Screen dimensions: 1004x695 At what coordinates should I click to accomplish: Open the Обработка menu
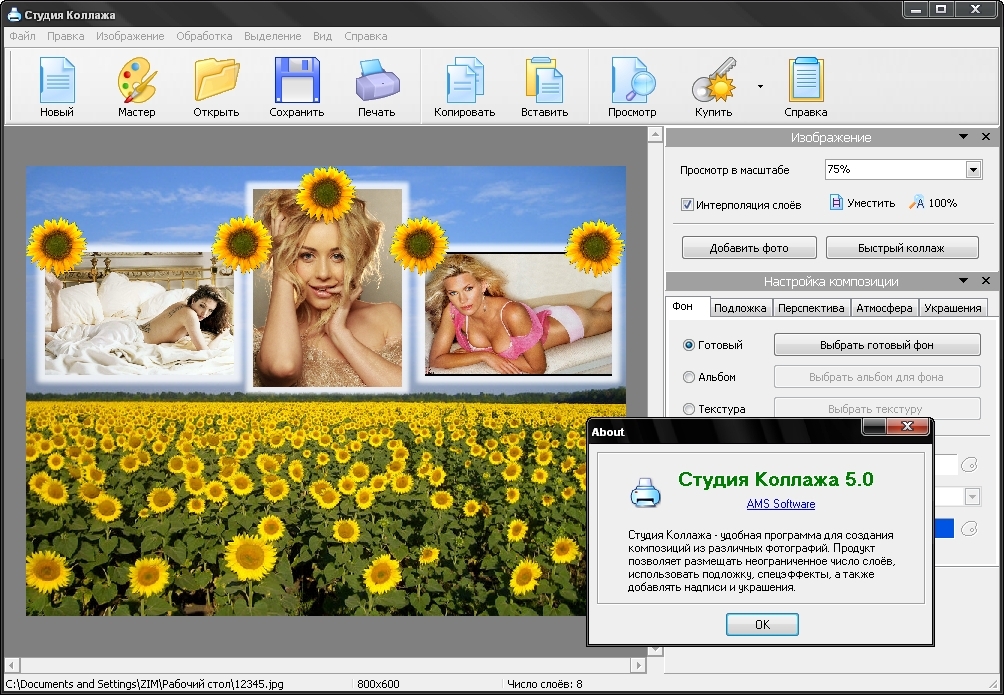204,36
